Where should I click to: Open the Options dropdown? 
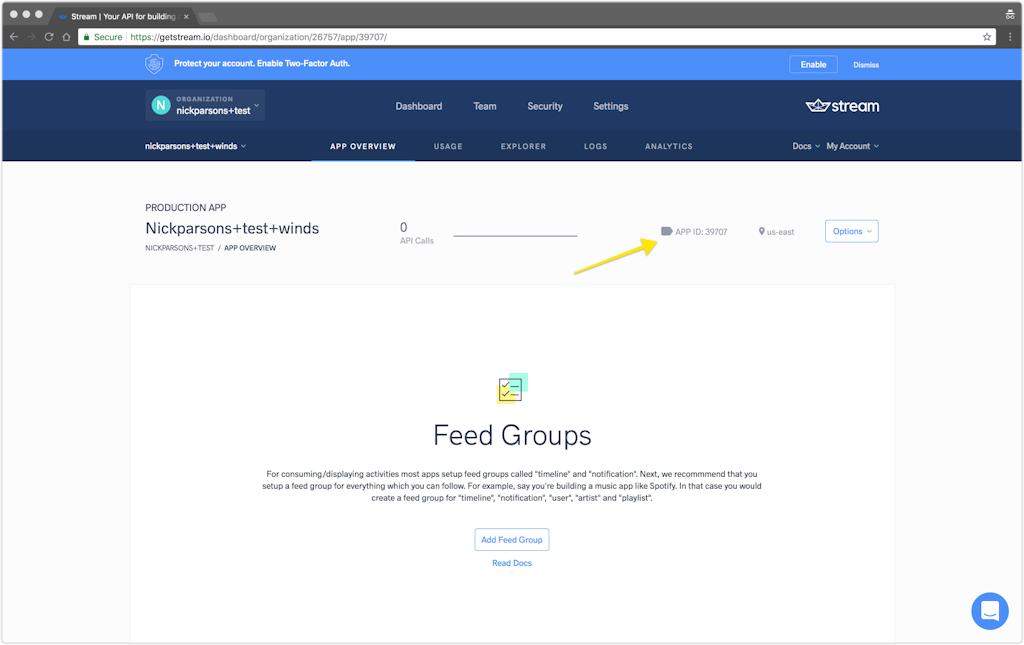coord(851,231)
